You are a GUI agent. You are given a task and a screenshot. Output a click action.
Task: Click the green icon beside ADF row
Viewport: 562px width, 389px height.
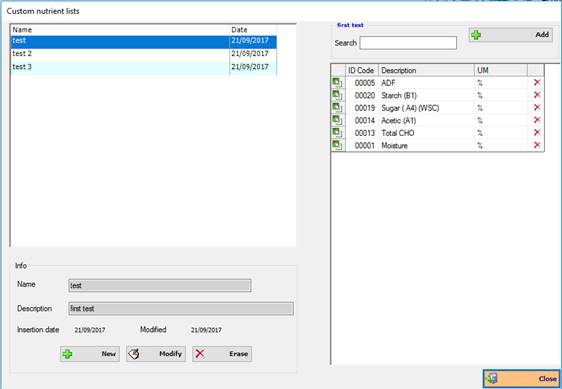click(x=337, y=83)
